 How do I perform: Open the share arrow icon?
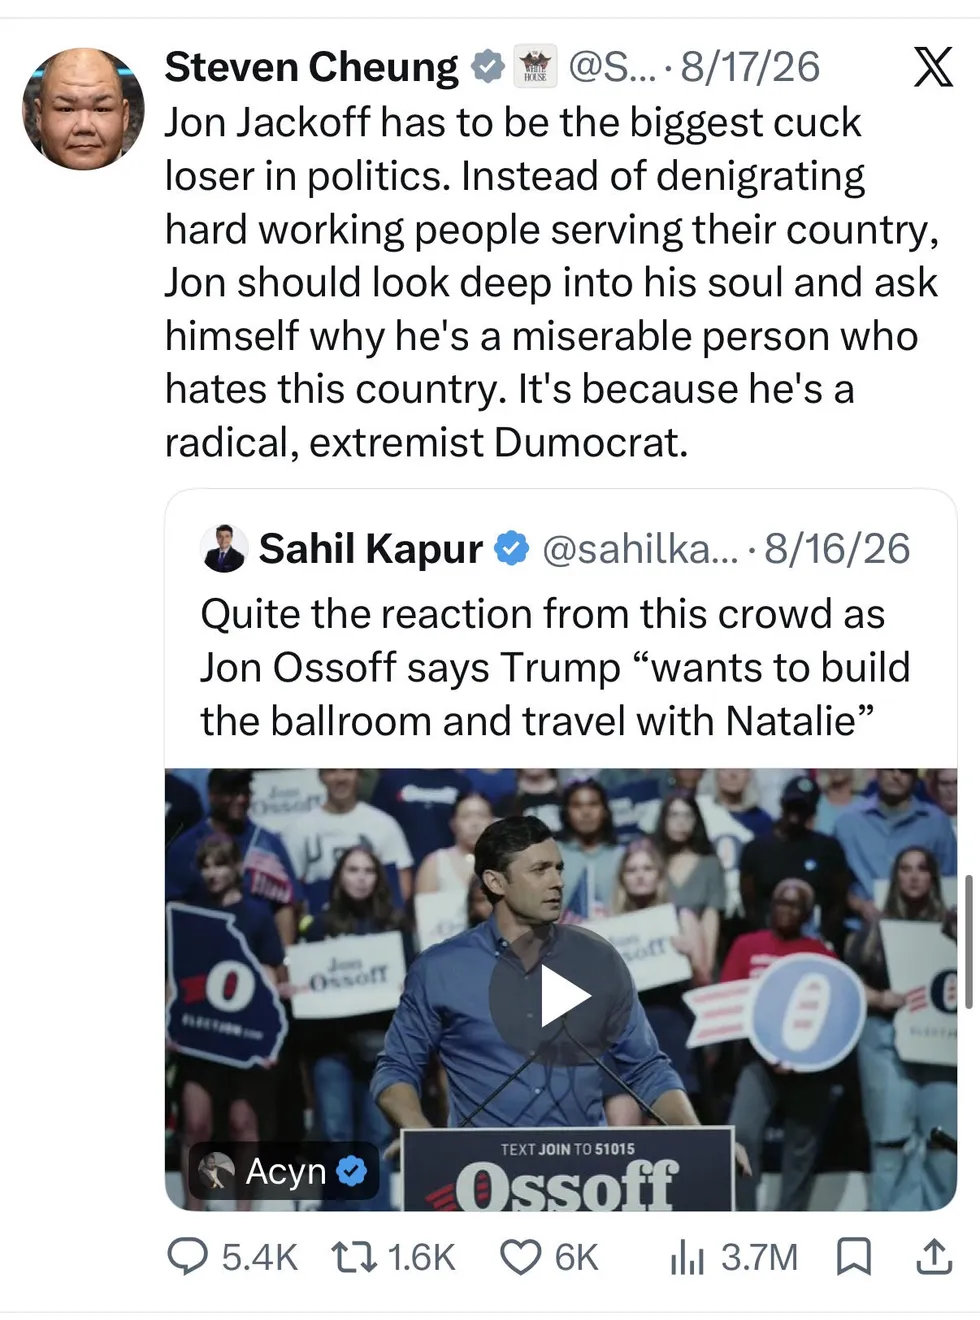(934, 1256)
